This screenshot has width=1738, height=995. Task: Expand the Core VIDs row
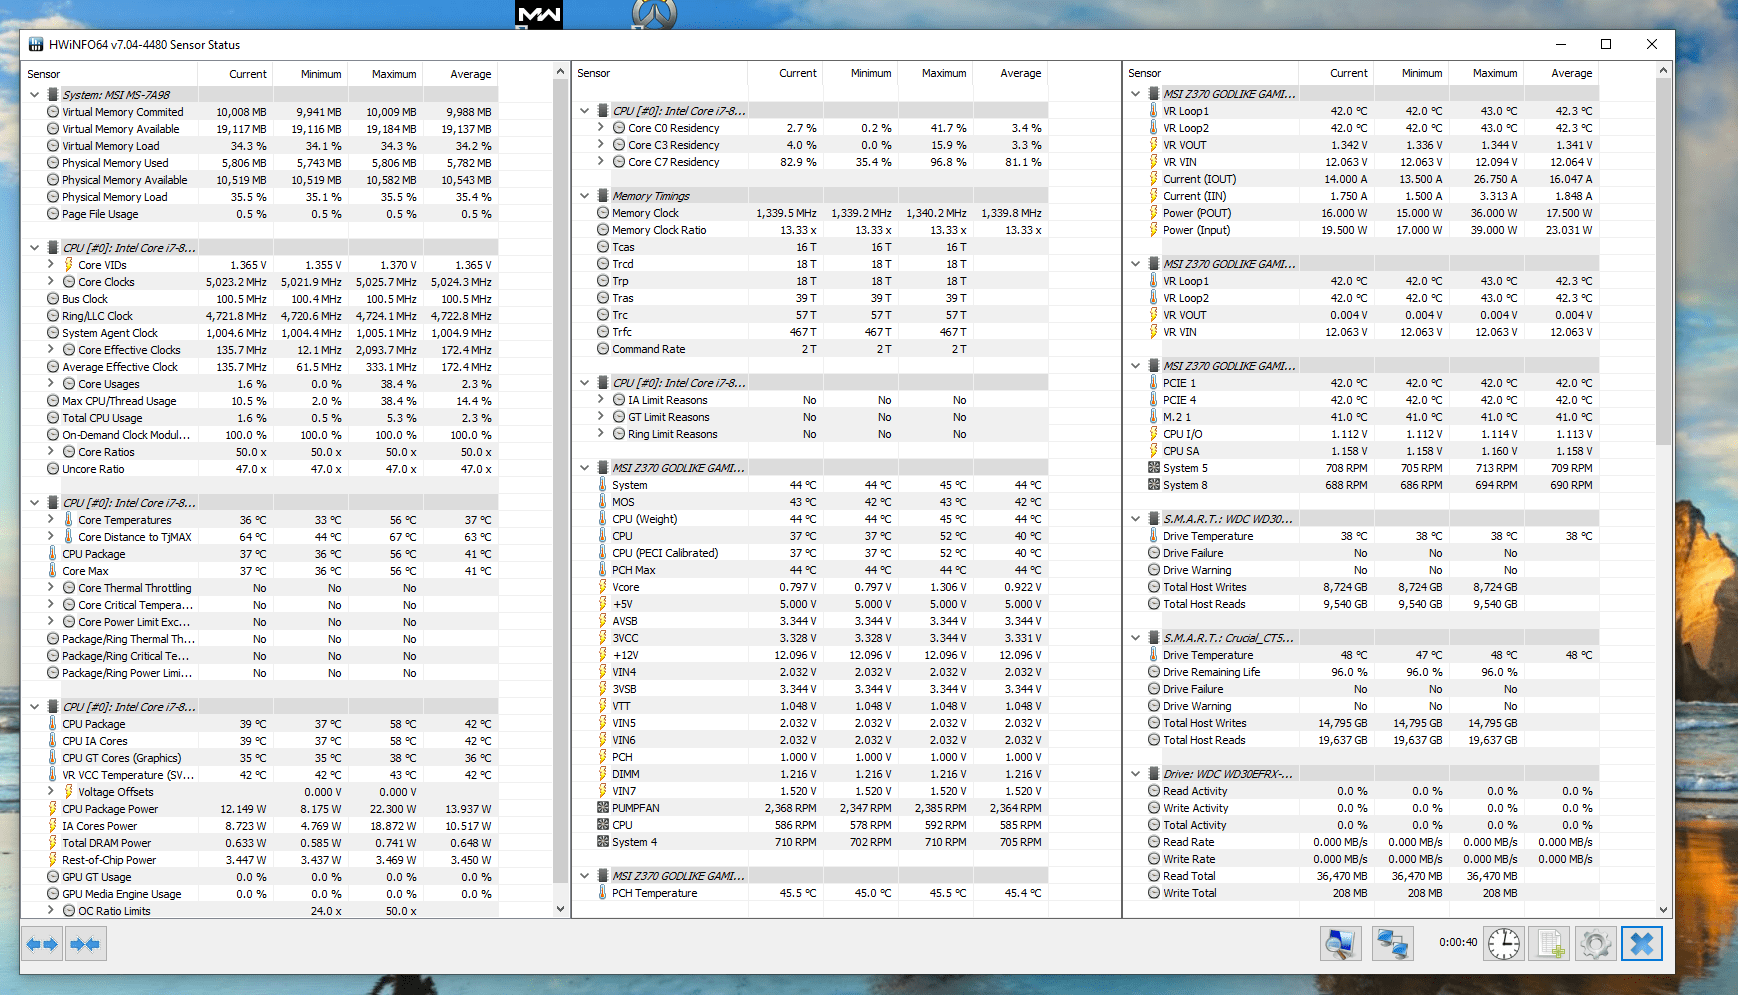(51, 265)
